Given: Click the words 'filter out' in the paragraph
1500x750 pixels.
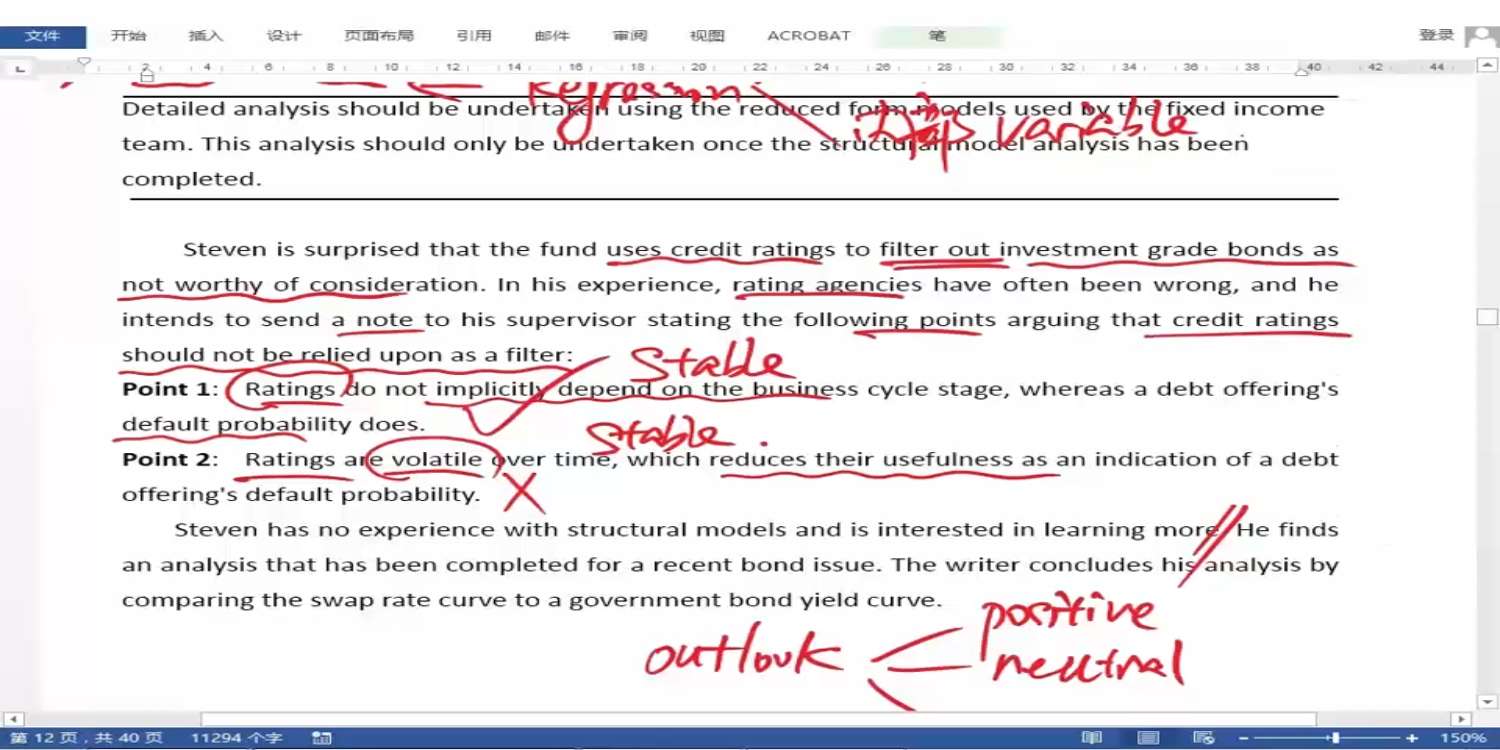Looking at the screenshot, I should click(x=934, y=250).
